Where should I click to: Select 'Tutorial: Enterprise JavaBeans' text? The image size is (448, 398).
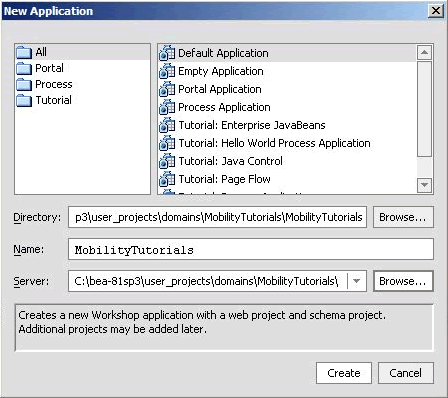[x=252, y=125]
